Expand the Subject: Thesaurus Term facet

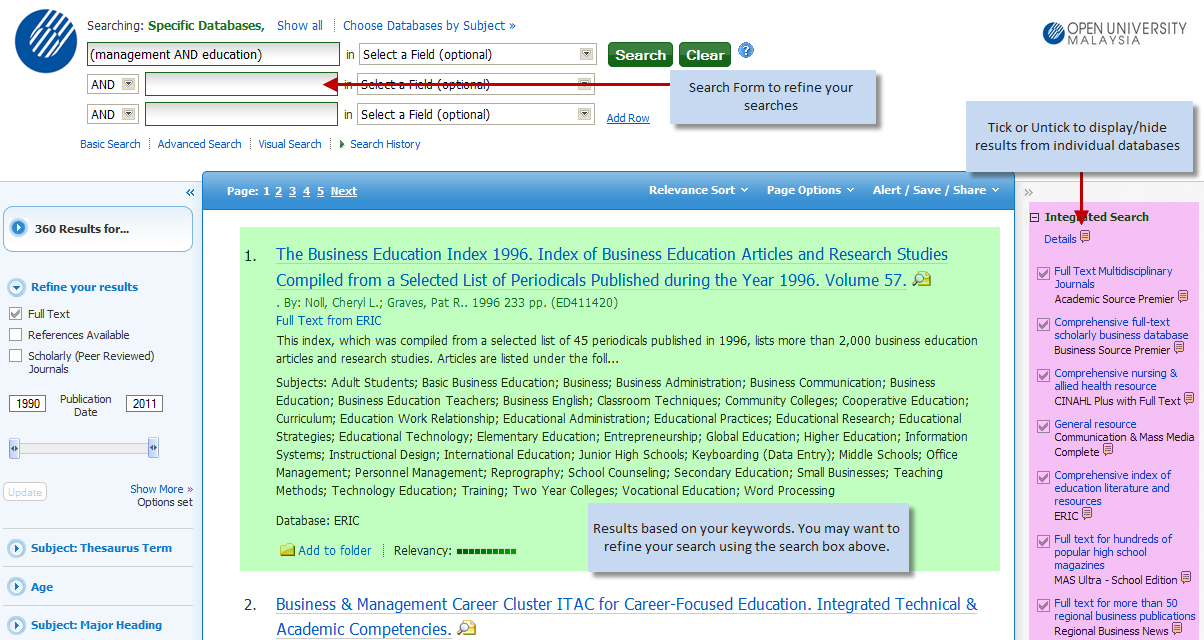coord(16,548)
